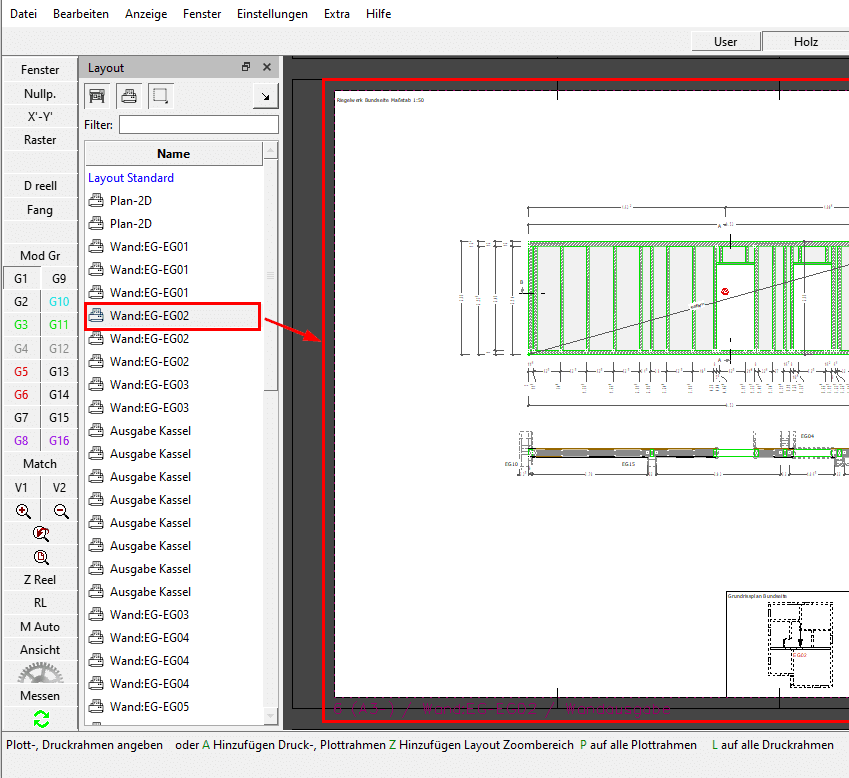Toggle the cyan group G10

59,302
